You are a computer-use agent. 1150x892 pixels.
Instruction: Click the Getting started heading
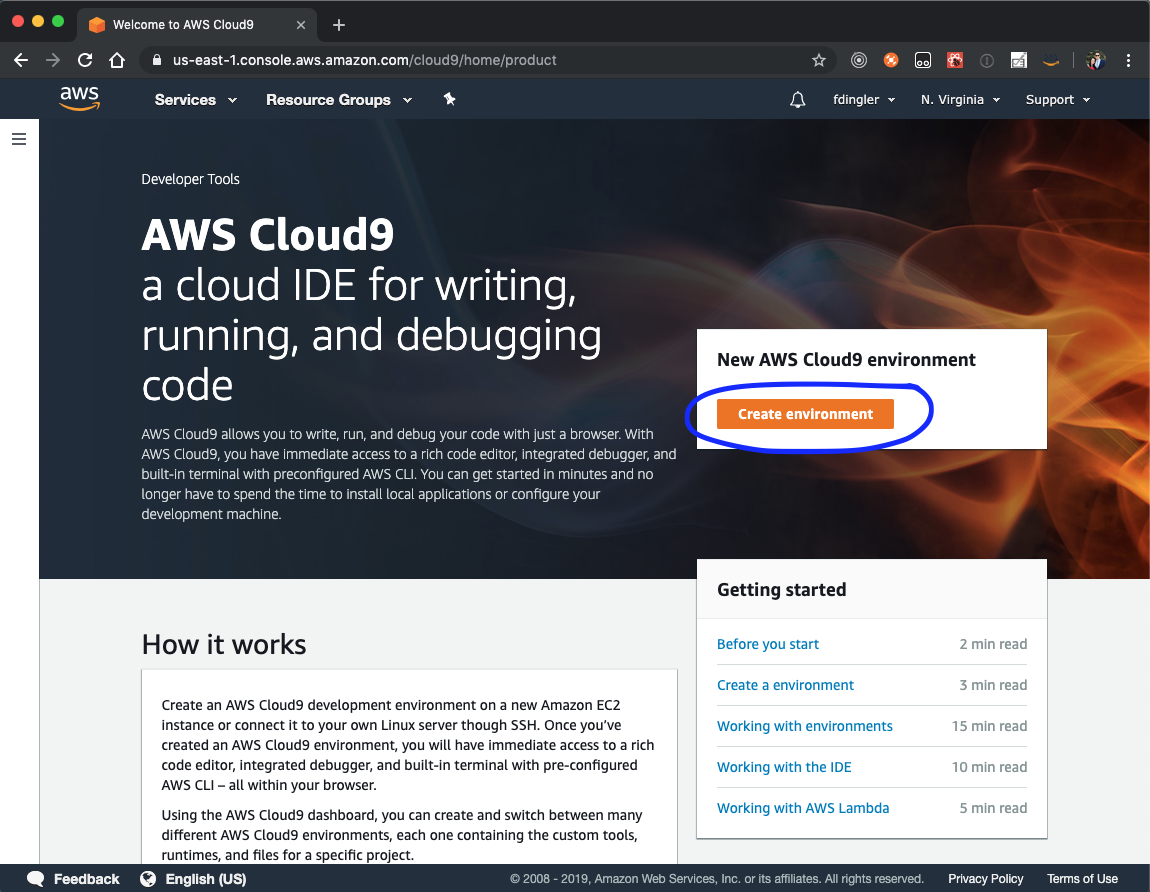(x=781, y=590)
